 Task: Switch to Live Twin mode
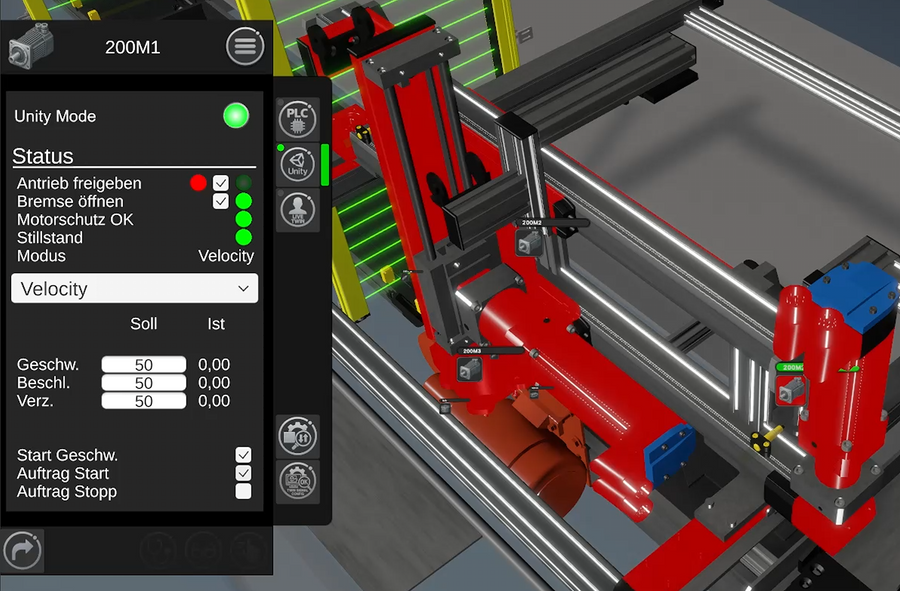(x=297, y=209)
